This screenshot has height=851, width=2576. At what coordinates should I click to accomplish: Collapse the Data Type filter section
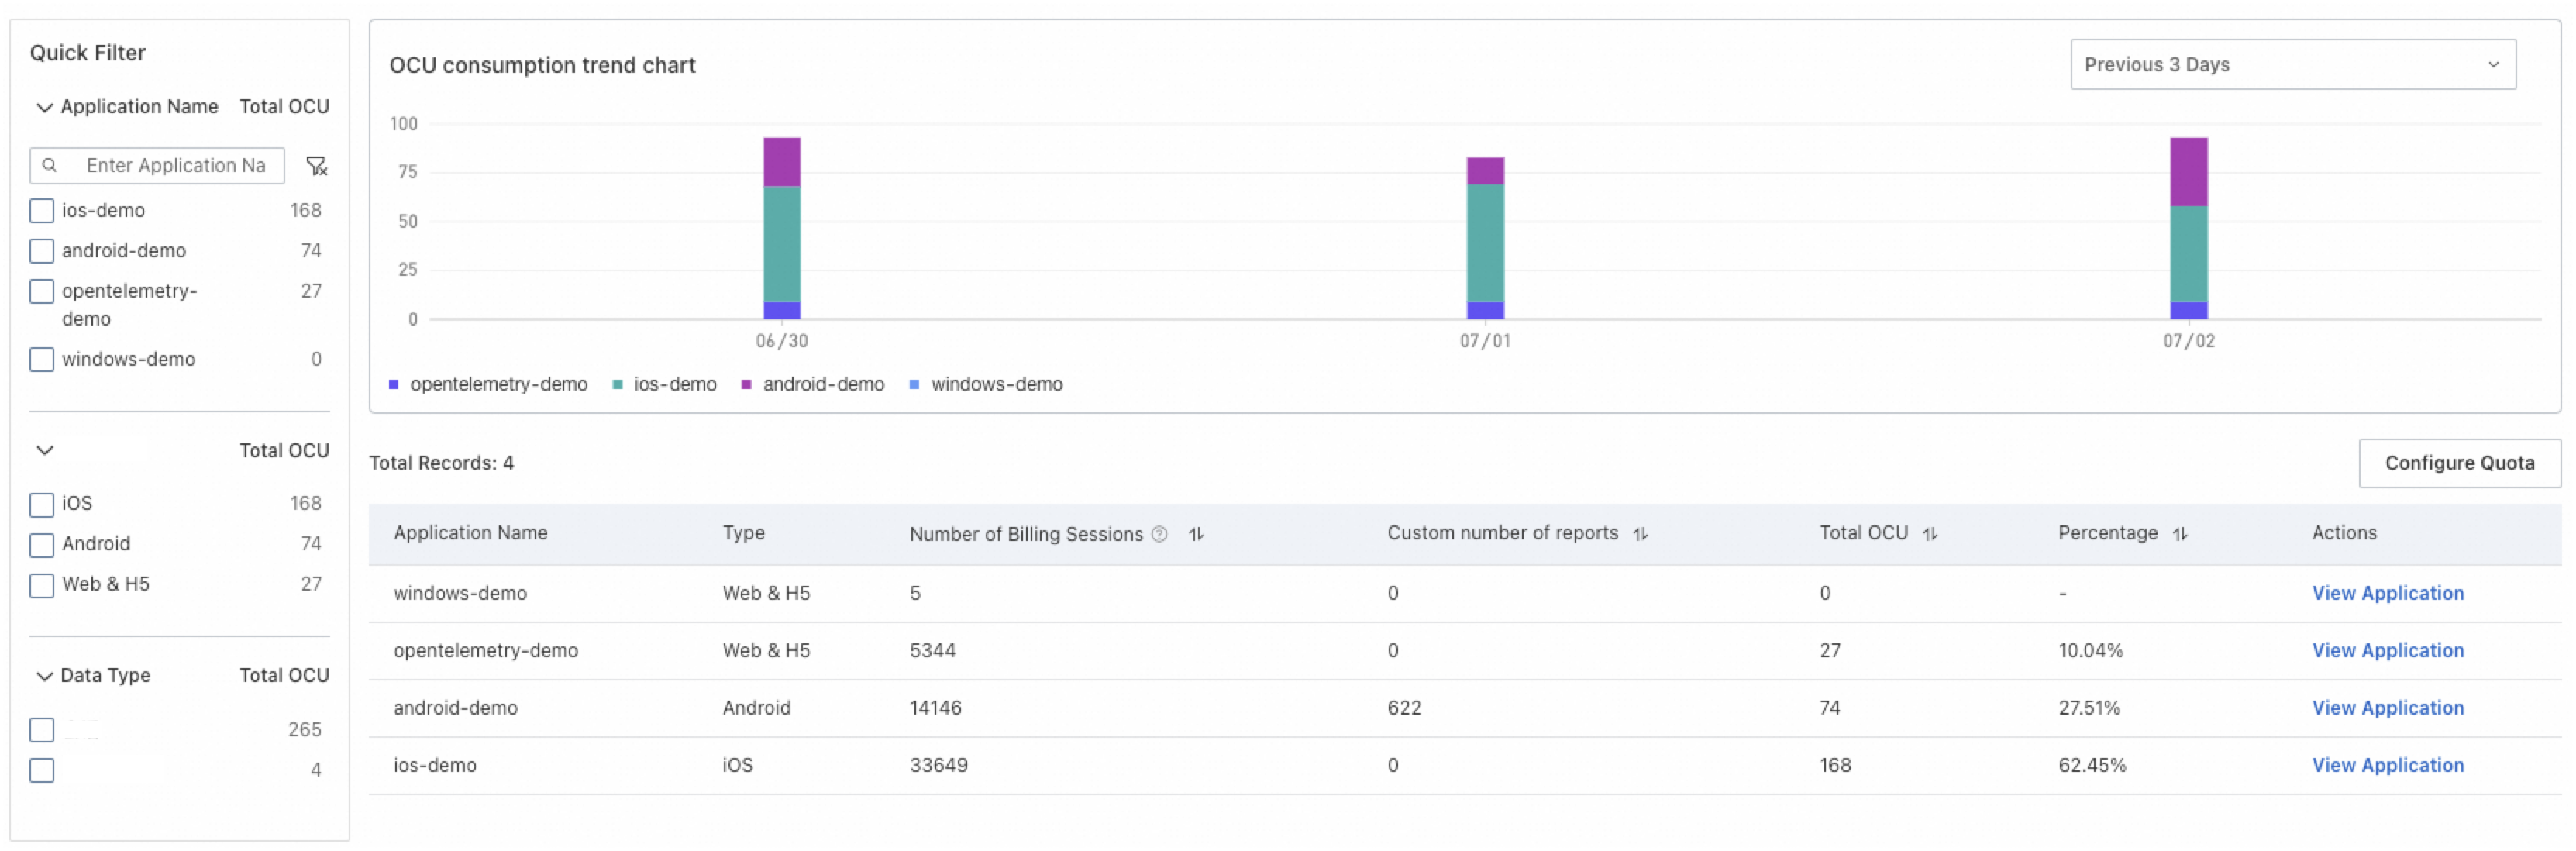coord(45,677)
